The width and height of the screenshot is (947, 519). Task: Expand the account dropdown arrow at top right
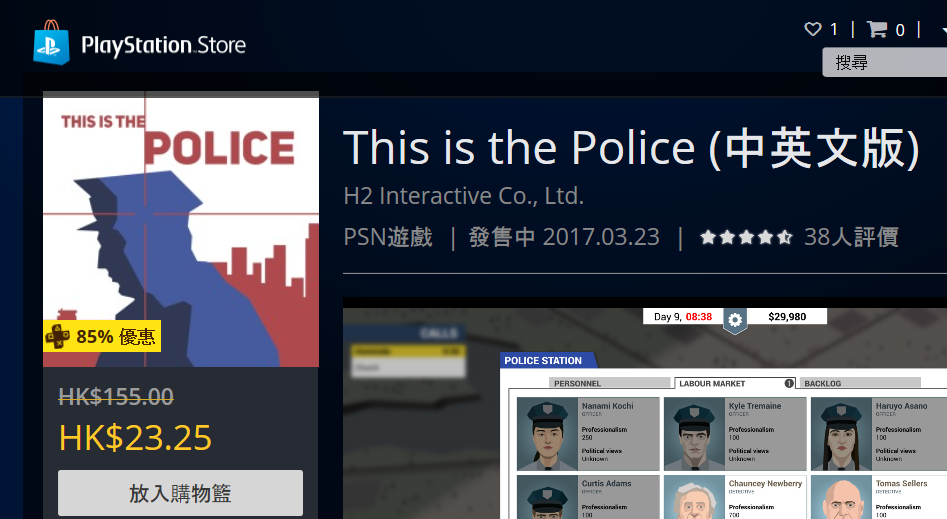click(943, 29)
